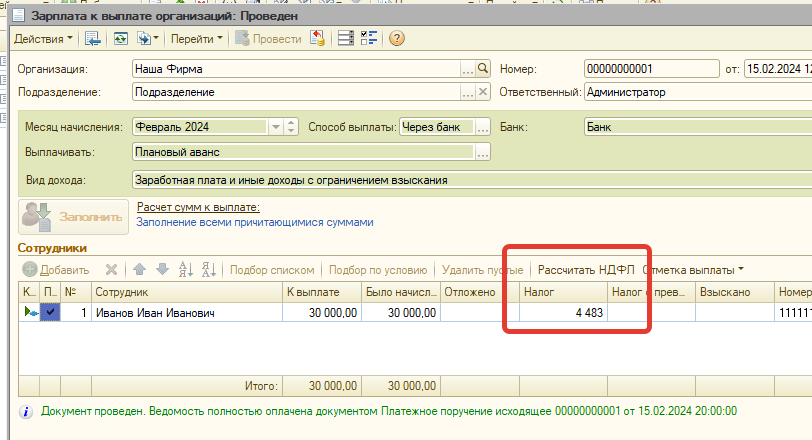This screenshot has width=812, height=440.
Task: Click the move row down arrow icon
Action: (161, 270)
